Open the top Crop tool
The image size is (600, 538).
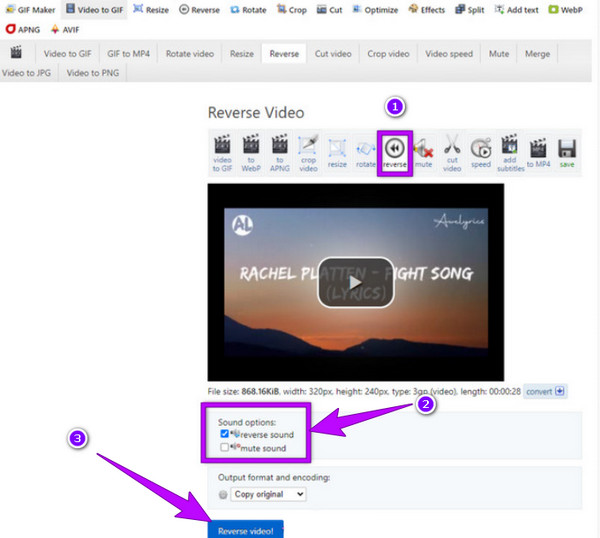coord(292,10)
